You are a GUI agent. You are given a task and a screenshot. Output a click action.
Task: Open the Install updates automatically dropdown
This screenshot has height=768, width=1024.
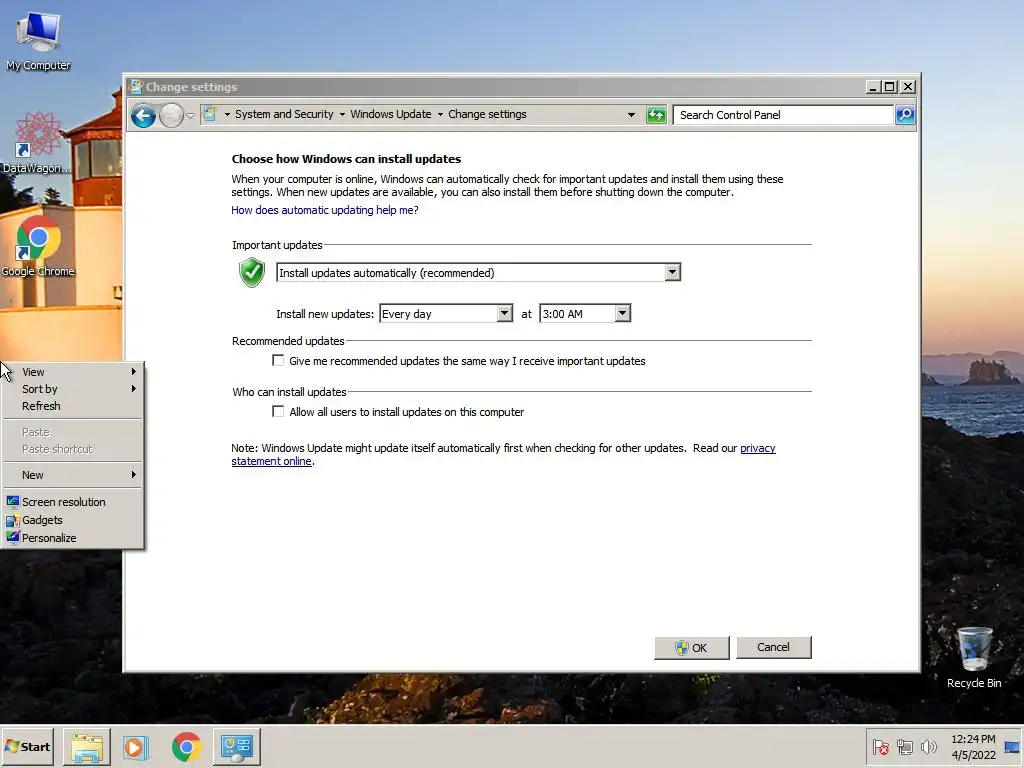pyautogui.click(x=672, y=272)
